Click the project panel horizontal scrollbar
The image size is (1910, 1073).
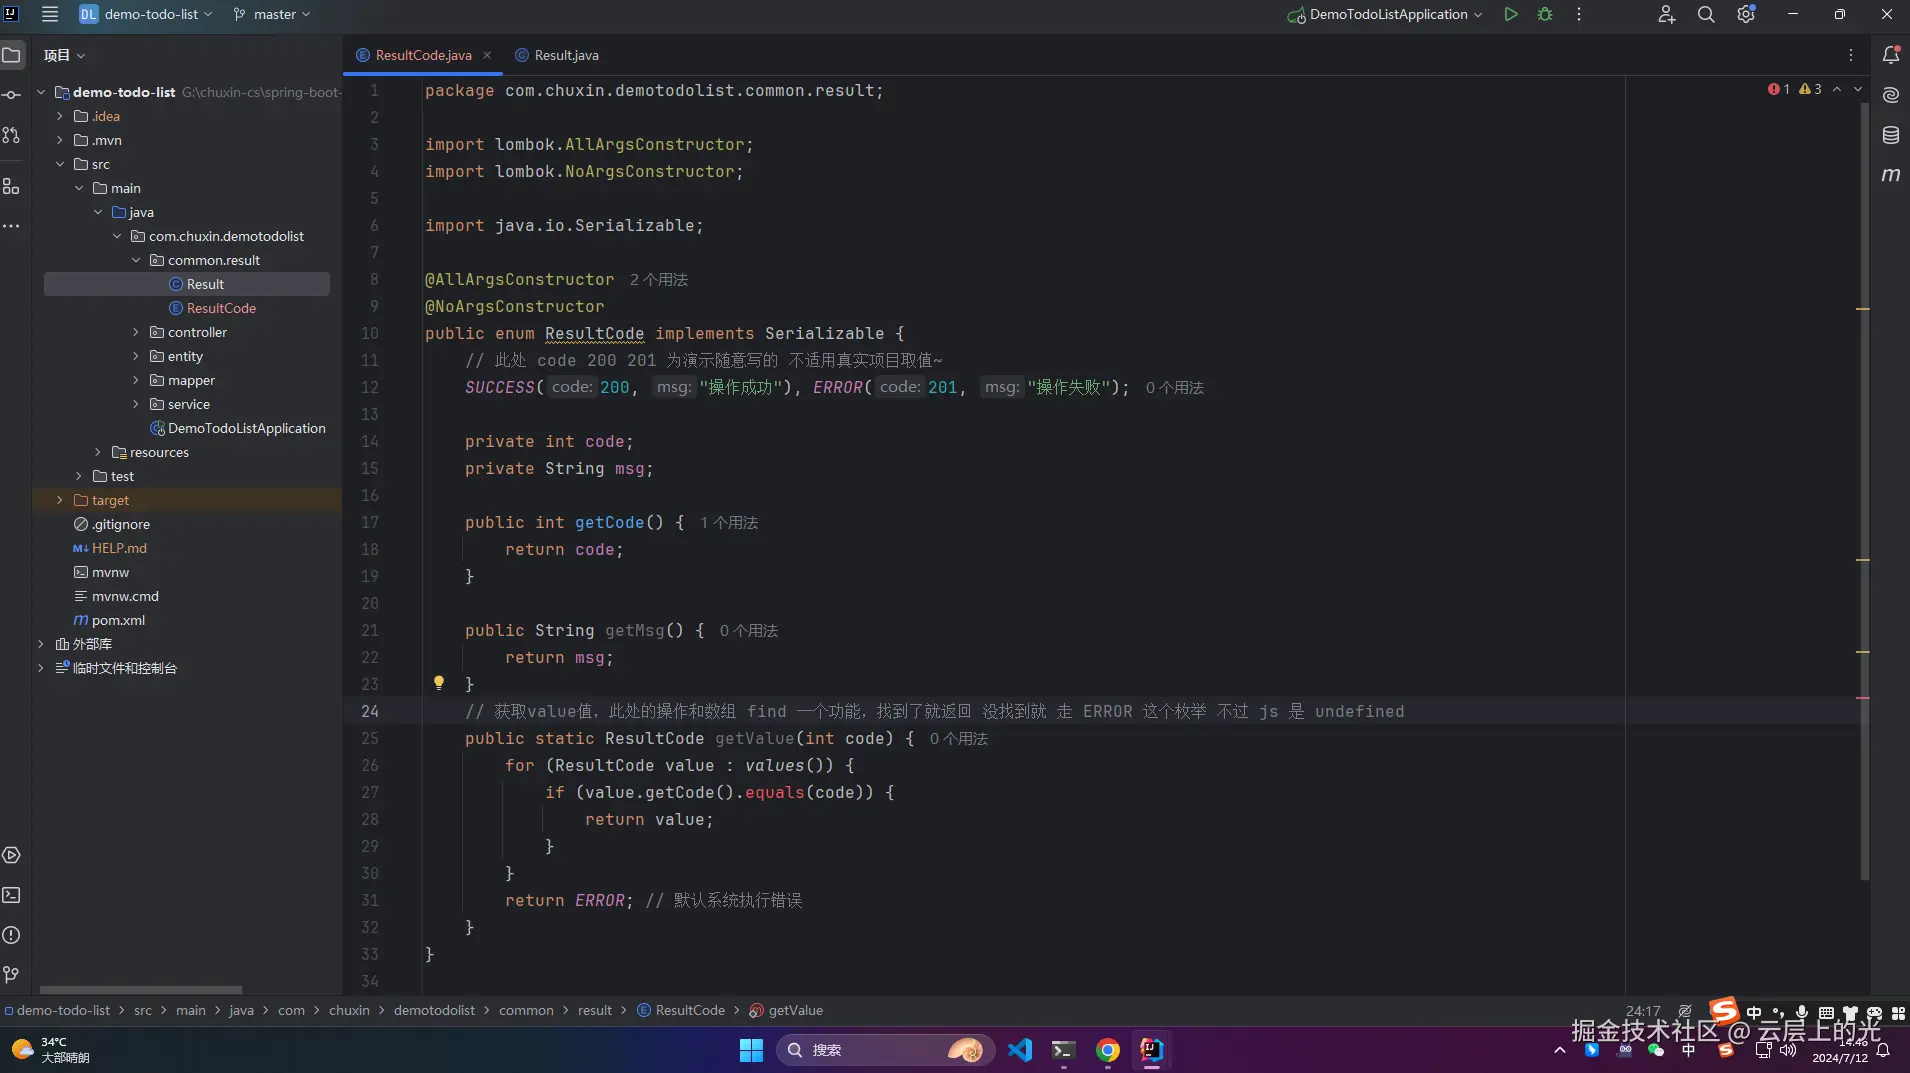click(141, 990)
